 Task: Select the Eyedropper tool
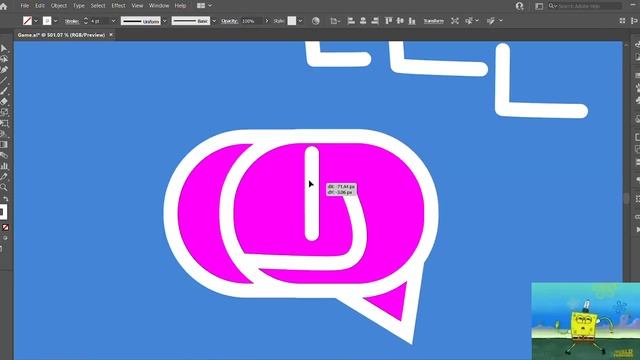pos(4,177)
